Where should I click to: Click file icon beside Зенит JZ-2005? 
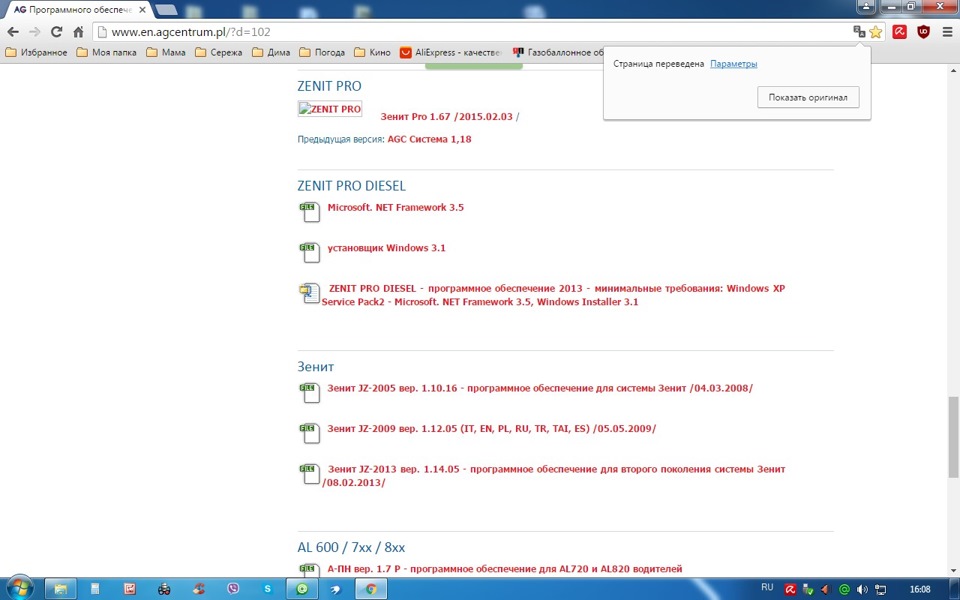[310, 392]
